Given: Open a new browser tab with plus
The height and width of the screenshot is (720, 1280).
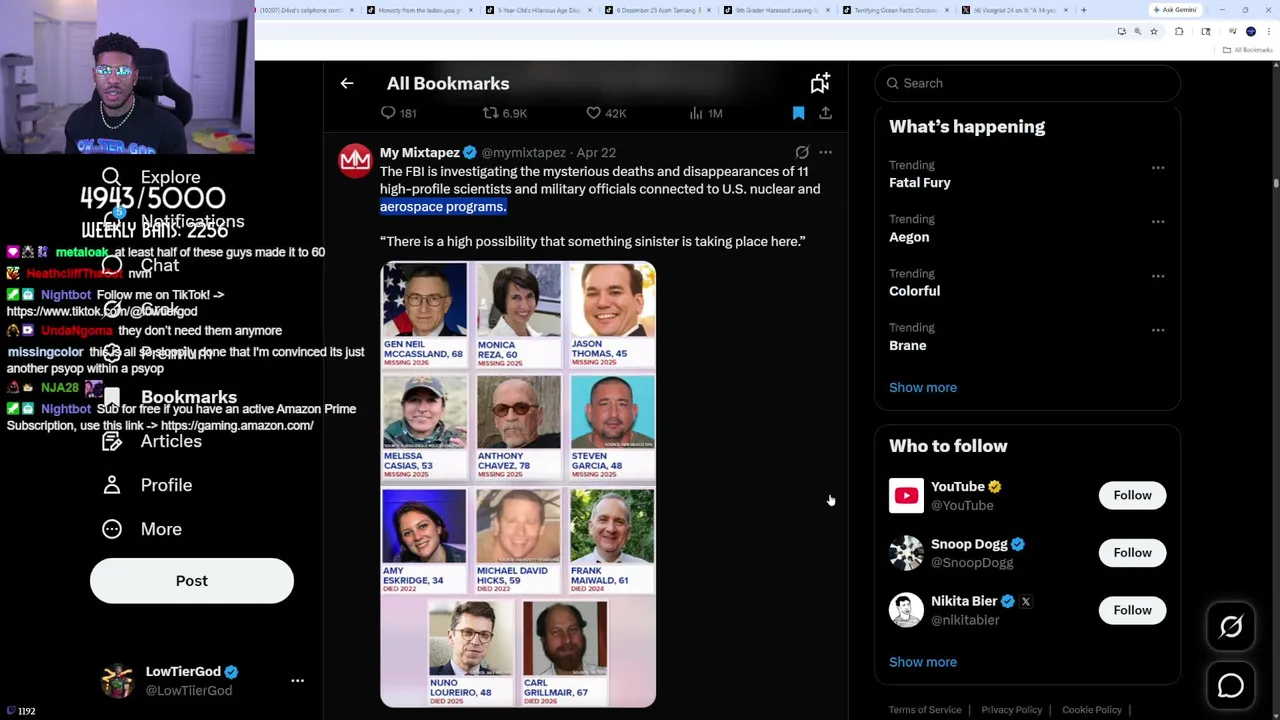Looking at the screenshot, I should pos(1084,10).
